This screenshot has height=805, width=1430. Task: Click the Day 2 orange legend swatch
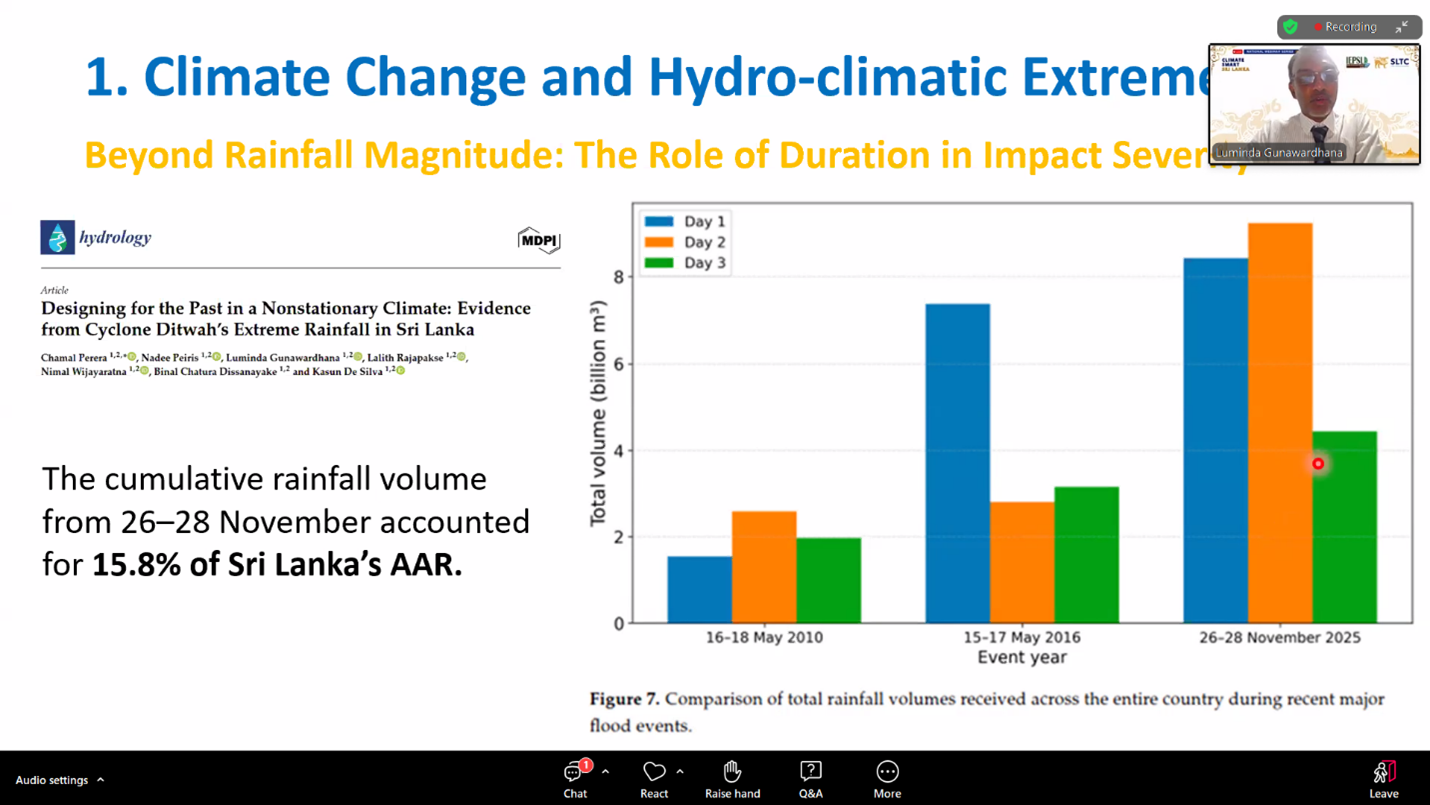[659, 242]
